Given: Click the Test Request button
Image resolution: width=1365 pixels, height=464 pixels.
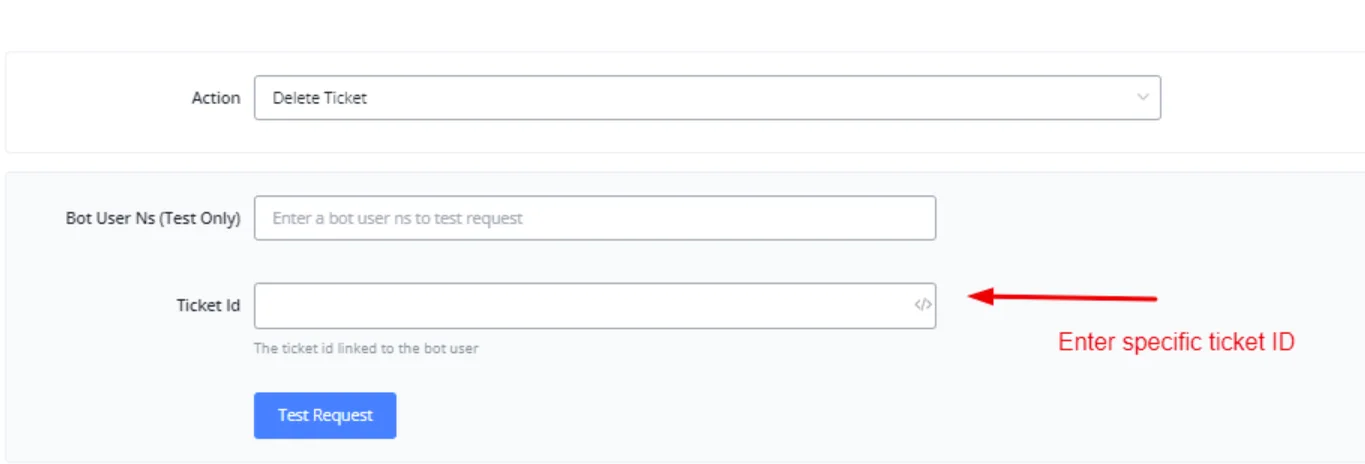Looking at the screenshot, I should [x=325, y=415].
